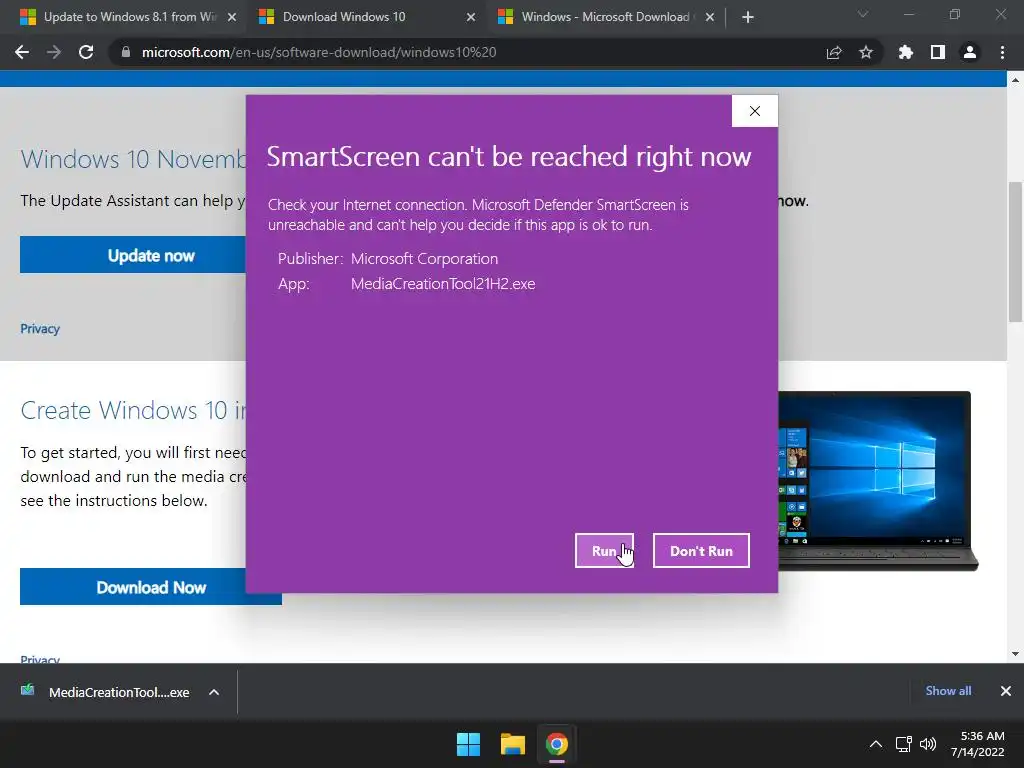The width and height of the screenshot is (1024, 768).
Task: Open the tab search dropdown chevron
Action: click(863, 14)
